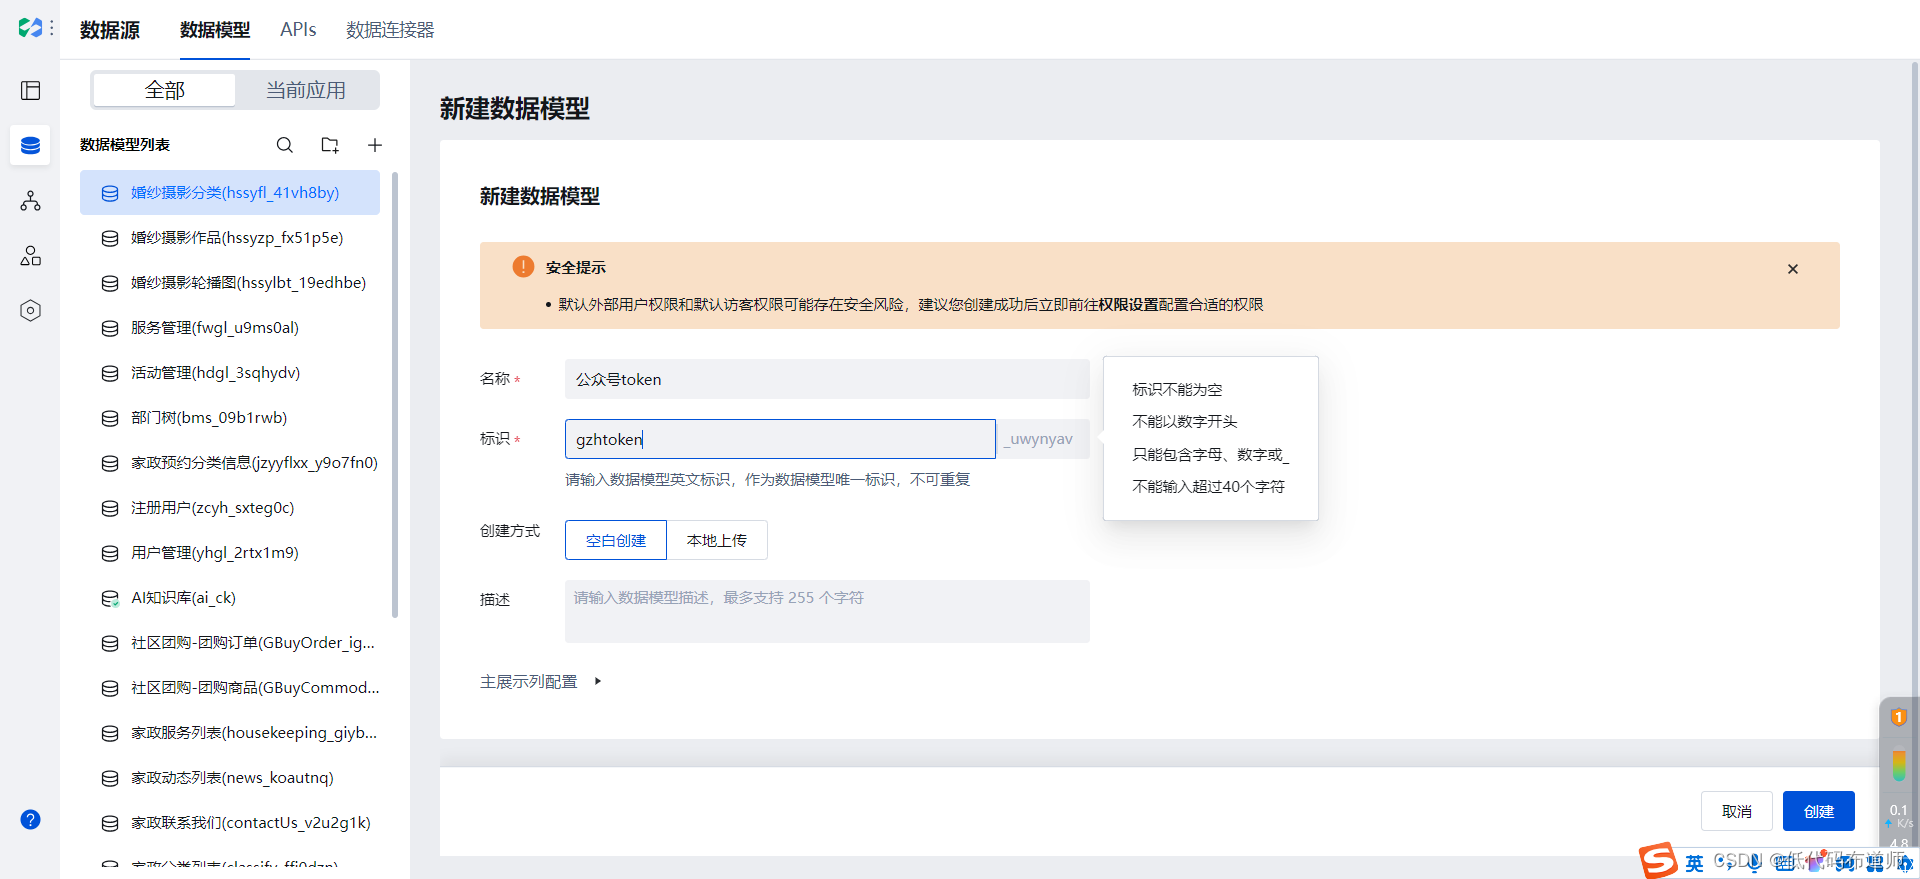Select AI知识库(ai_ck) model

[x=230, y=598]
